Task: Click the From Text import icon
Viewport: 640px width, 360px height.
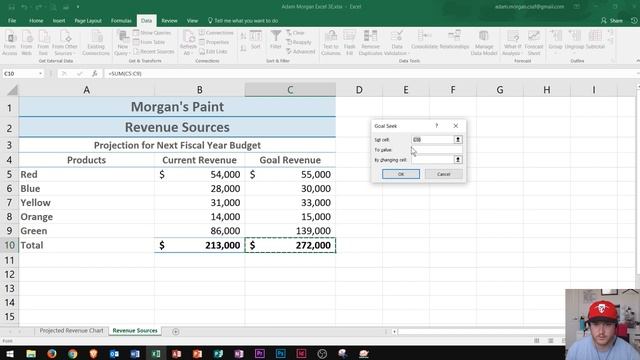Action: (43, 43)
